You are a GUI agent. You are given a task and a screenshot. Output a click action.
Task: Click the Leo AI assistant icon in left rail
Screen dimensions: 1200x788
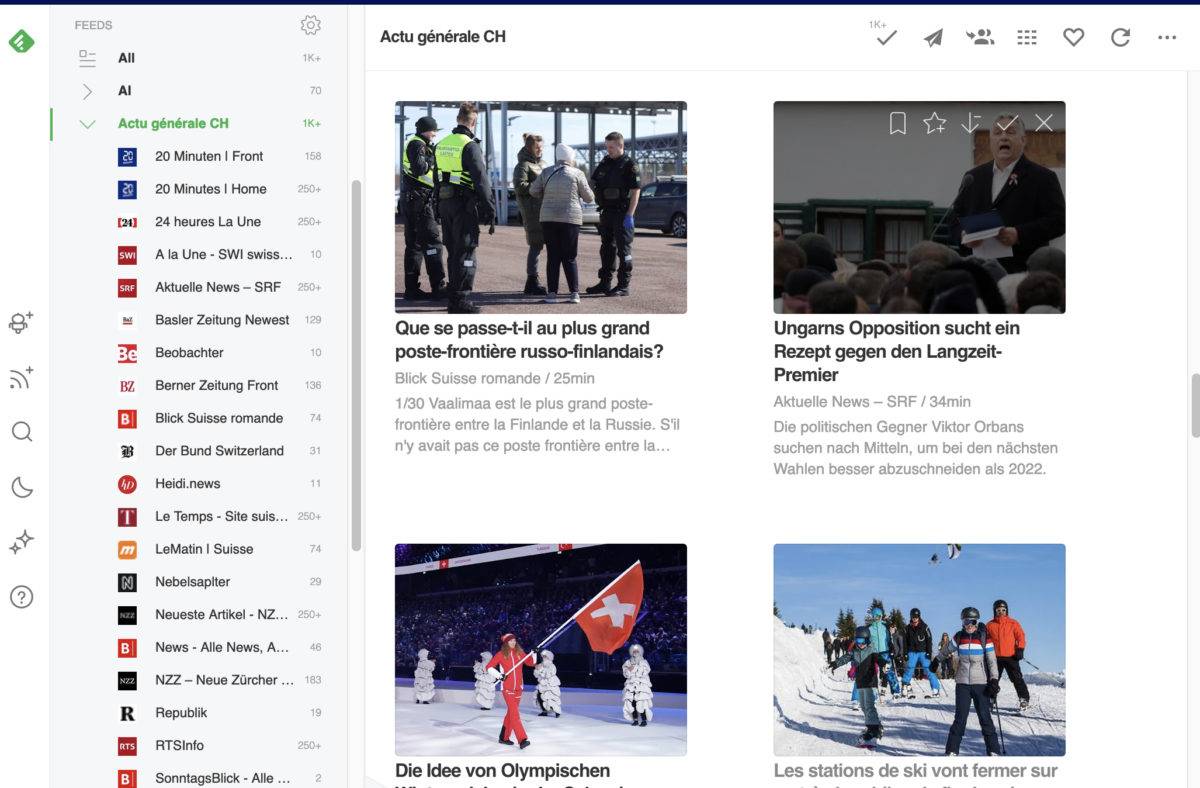click(x=21, y=322)
